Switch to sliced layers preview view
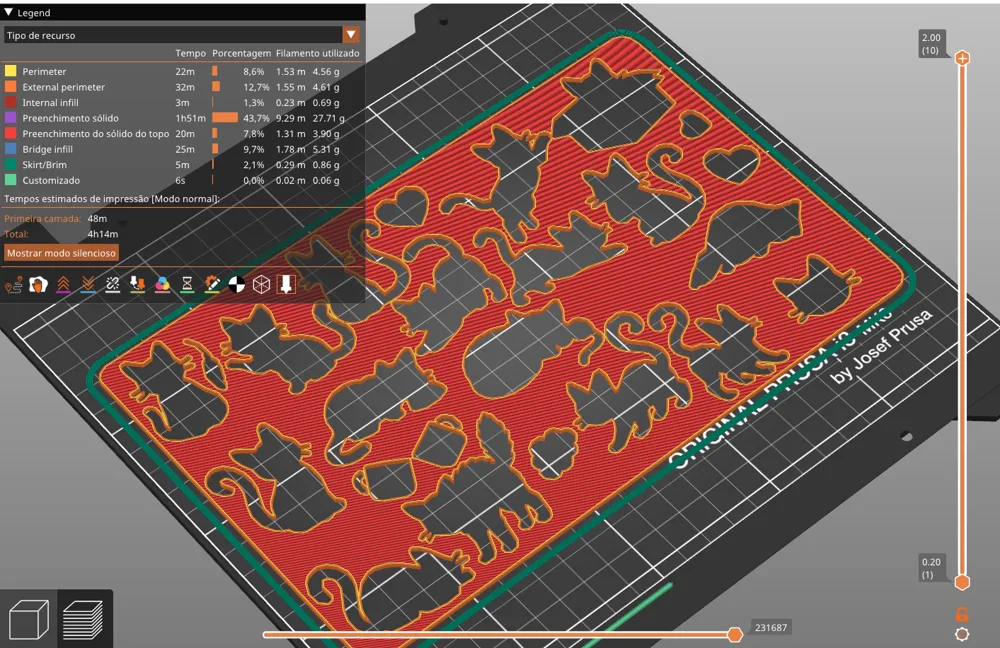This screenshot has height=648, width=1000. coord(84,619)
